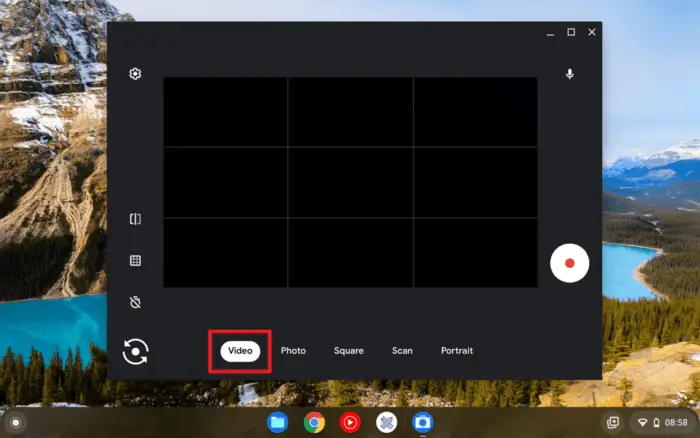The image size is (700, 438).
Task: Enable the timer icon
Action: coord(135,302)
